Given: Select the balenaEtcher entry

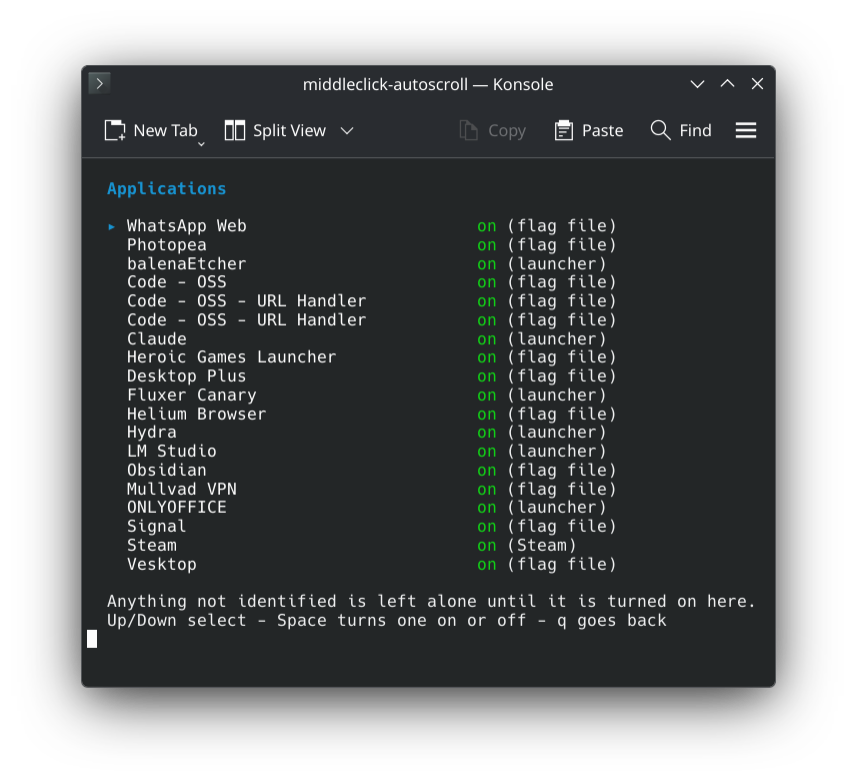Looking at the screenshot, I should click(187, 264).
